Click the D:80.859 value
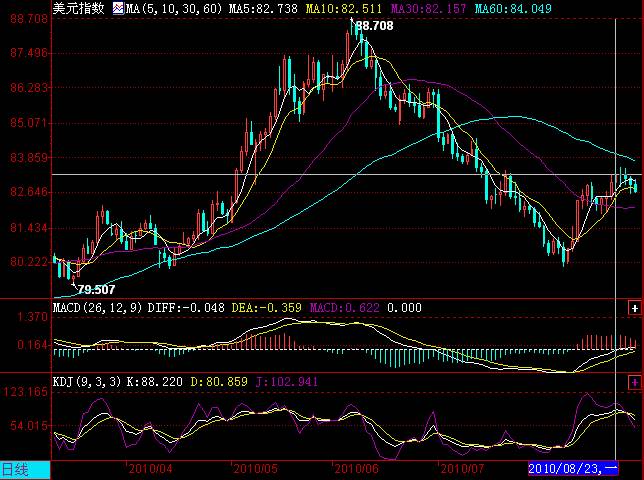 click(219, 382)
